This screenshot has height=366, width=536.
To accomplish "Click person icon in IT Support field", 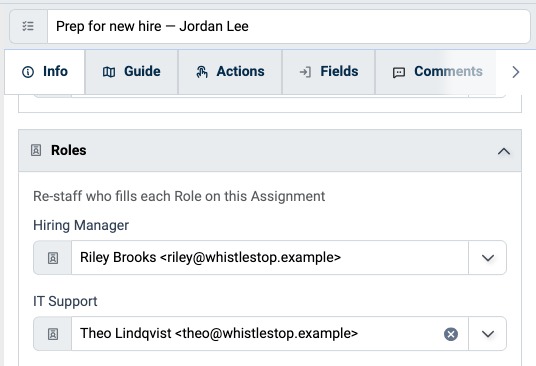I will (53, 334).
